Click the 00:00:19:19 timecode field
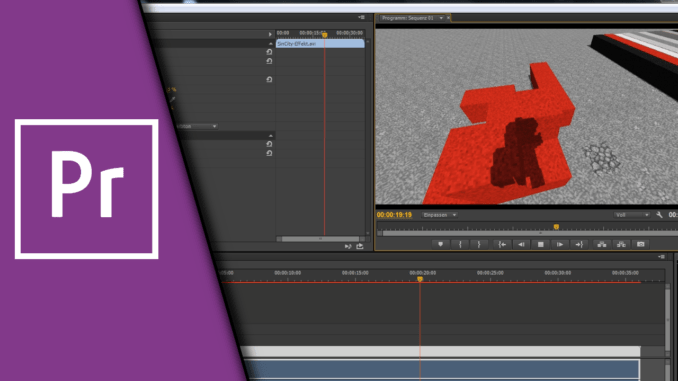 [x=394, y=215]
